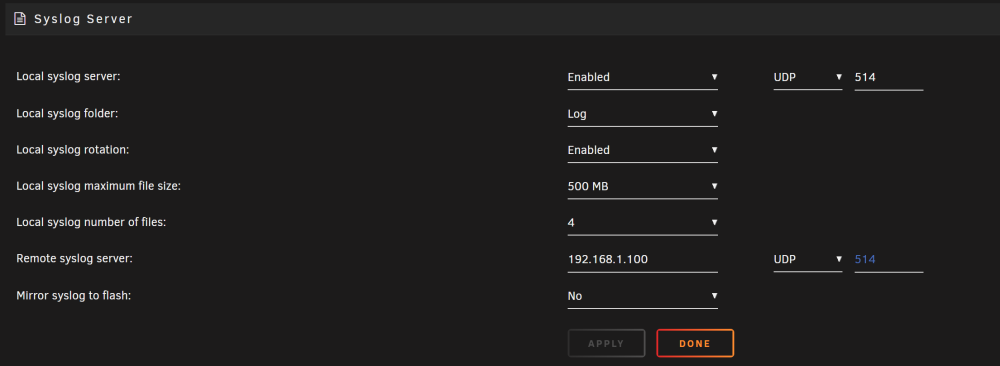Open the local server UDP protocol dropdown
The width and height of the screenshot is (1000, 366).
pos(807,77)
